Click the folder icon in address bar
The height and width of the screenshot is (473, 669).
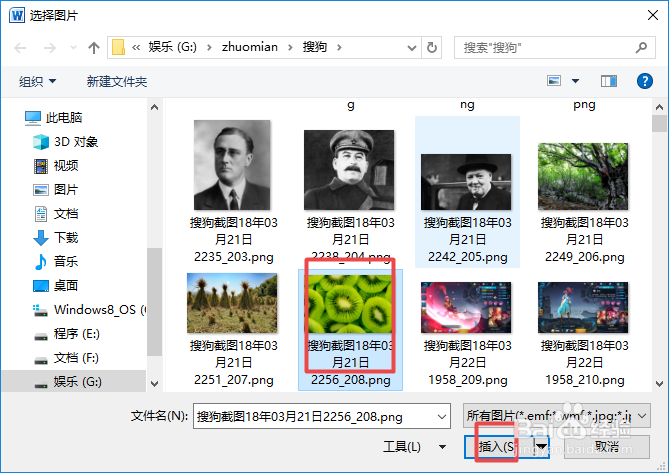pos(118,47)
